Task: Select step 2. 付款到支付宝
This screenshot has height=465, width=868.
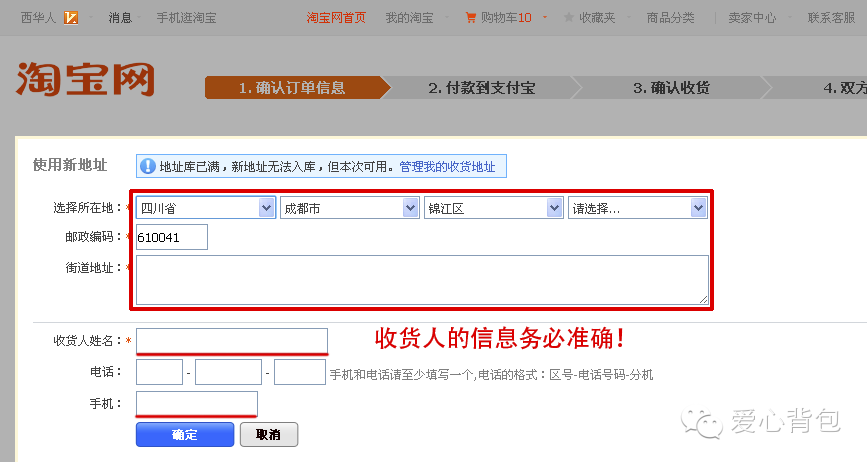Action: click(x=482, y=87)
